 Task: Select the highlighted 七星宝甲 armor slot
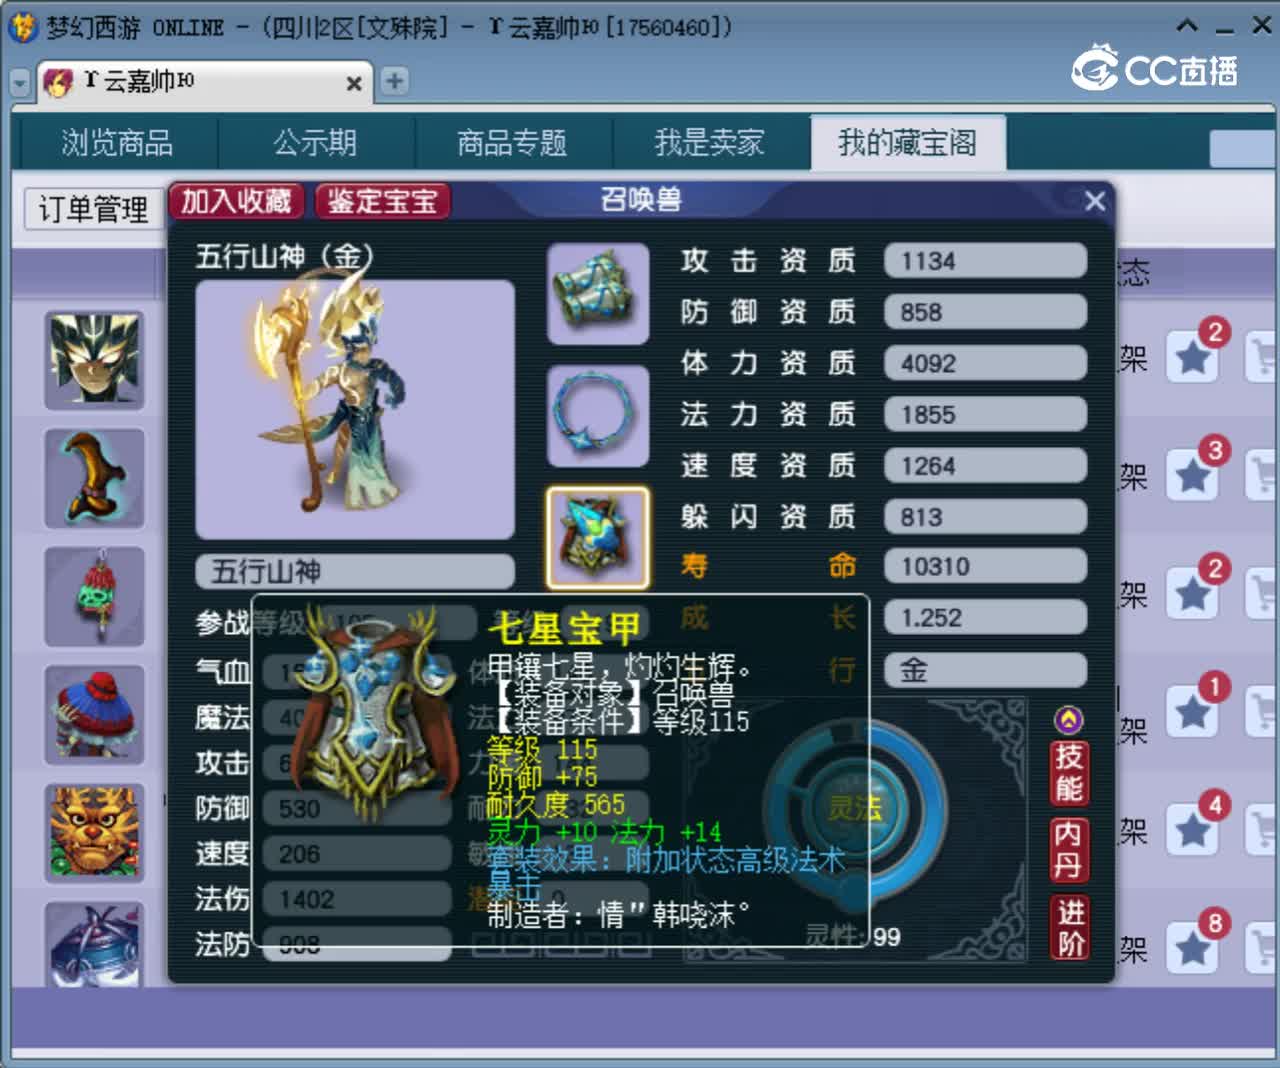[x=598, y=537]
